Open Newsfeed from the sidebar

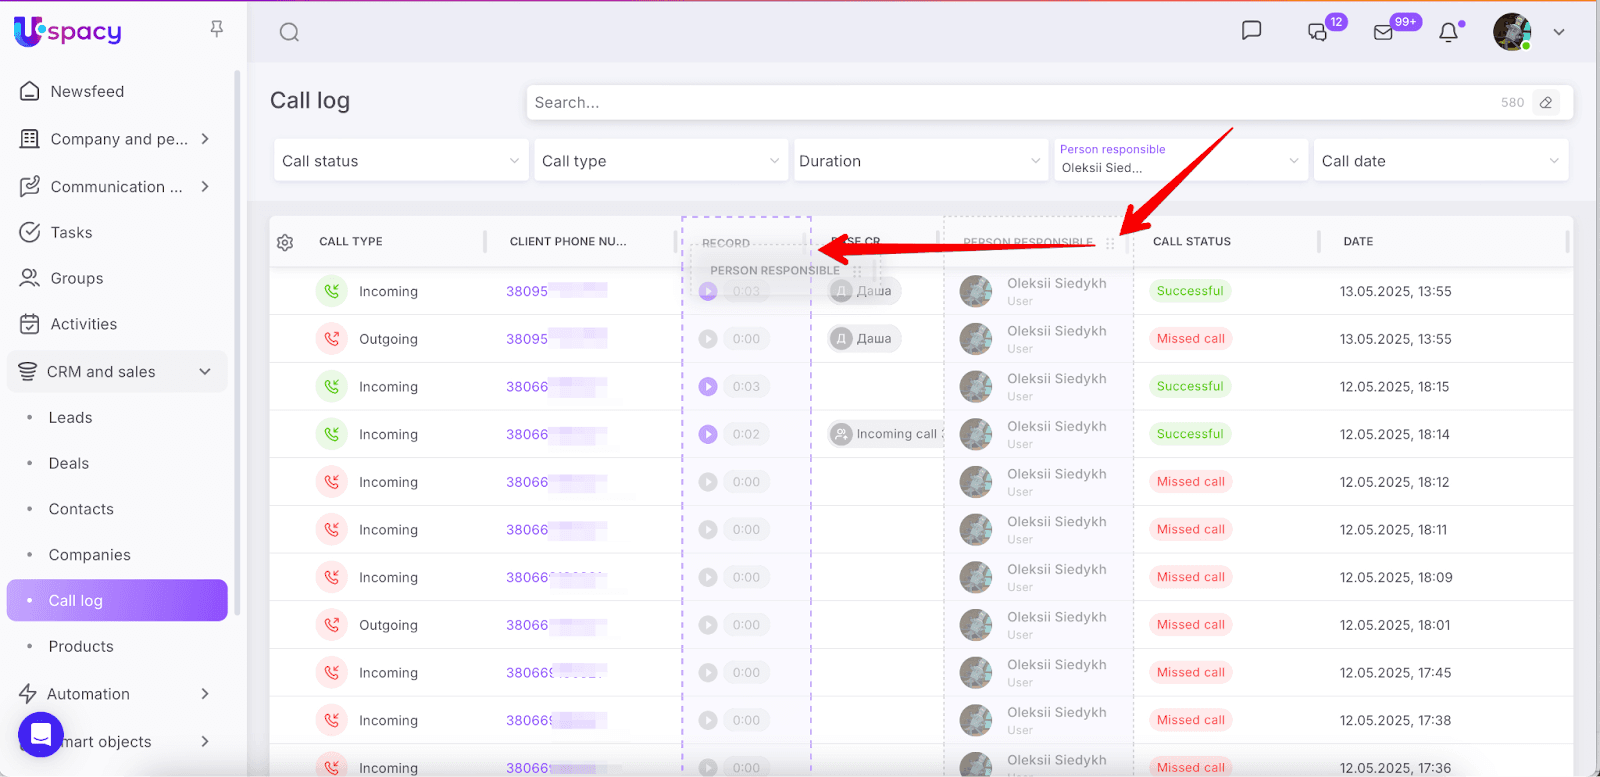coord(87,91)
